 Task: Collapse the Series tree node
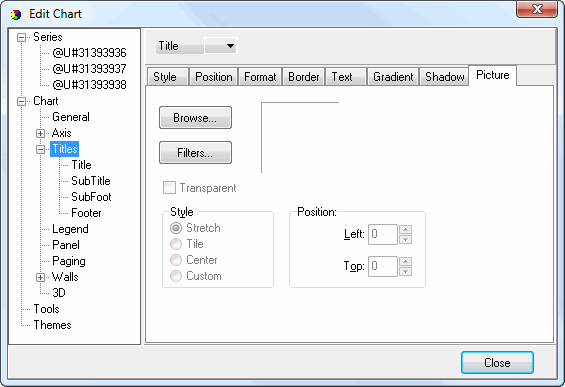[x=22, y=37]
